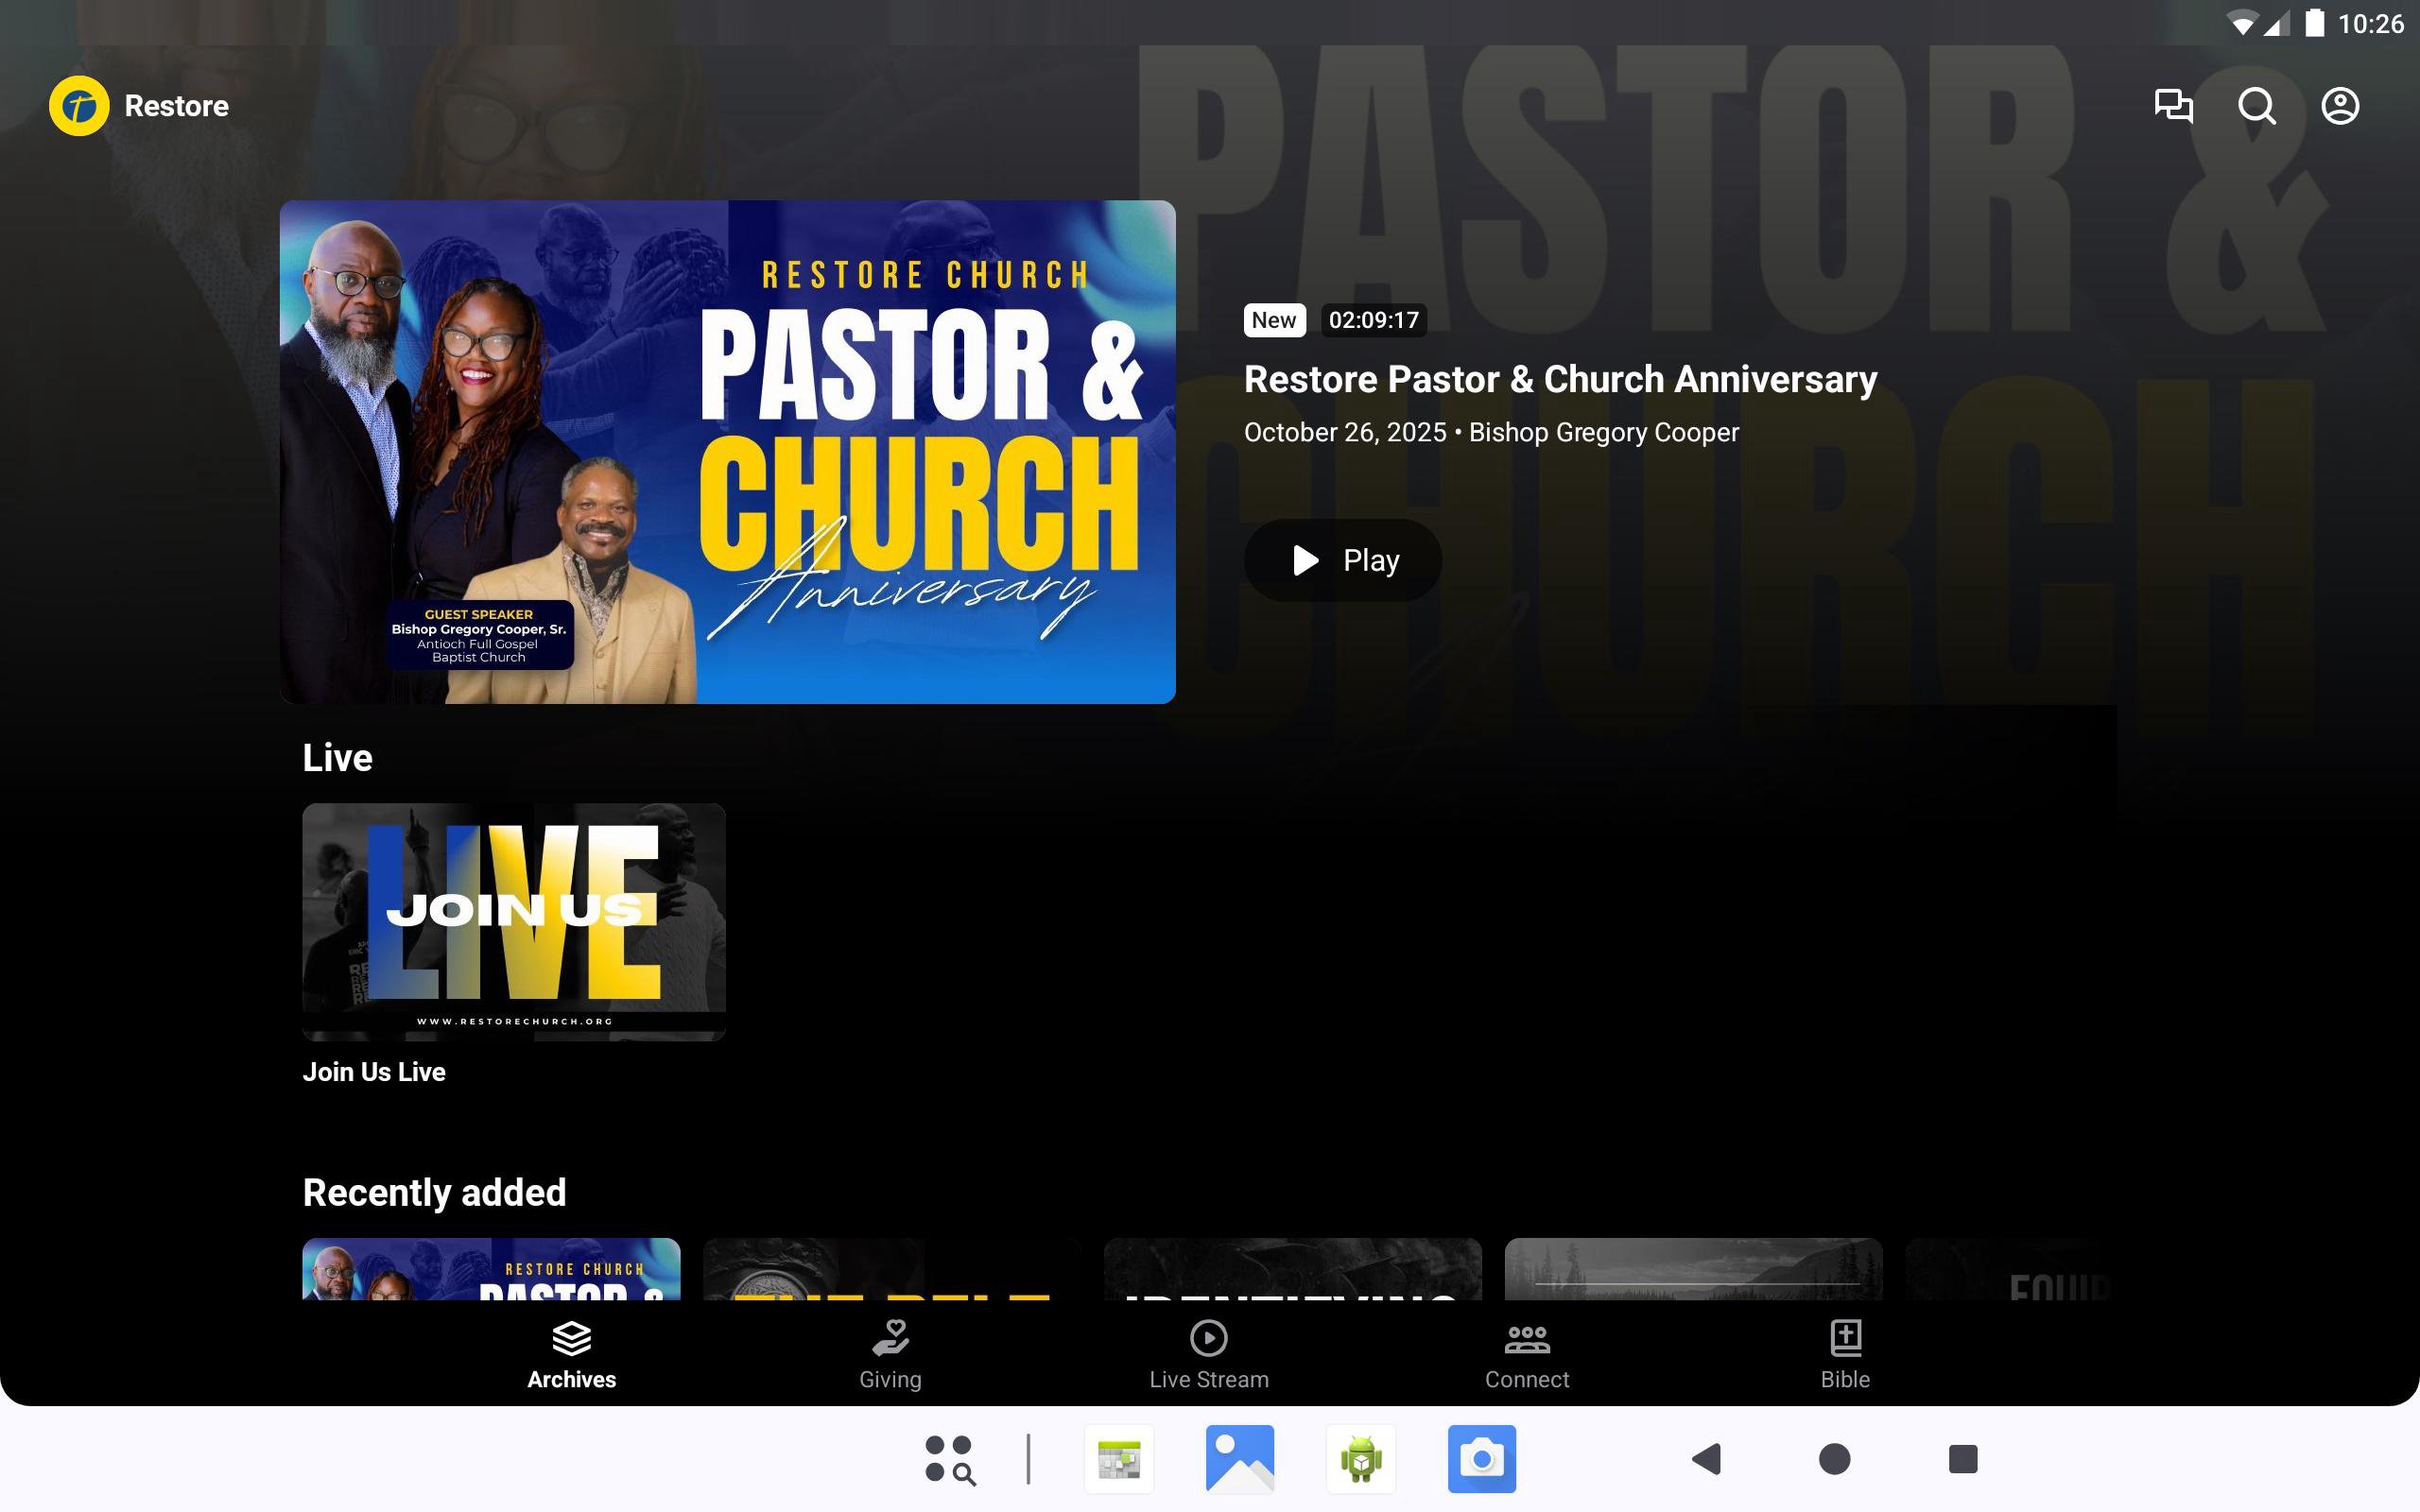Click Restore Pastor & Church Anniversary title

tap(1560, 380)
